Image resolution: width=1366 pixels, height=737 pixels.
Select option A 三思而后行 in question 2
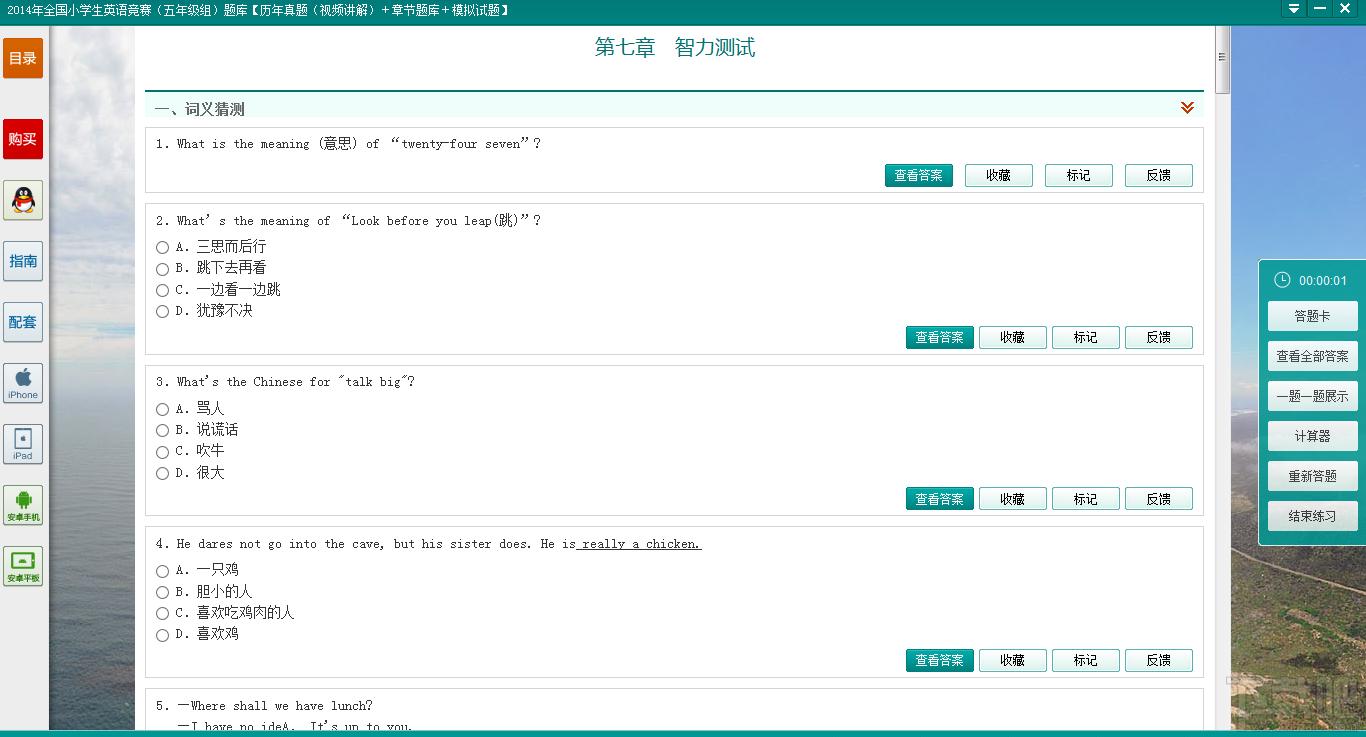pyautogui.click(x=162, y=247)
